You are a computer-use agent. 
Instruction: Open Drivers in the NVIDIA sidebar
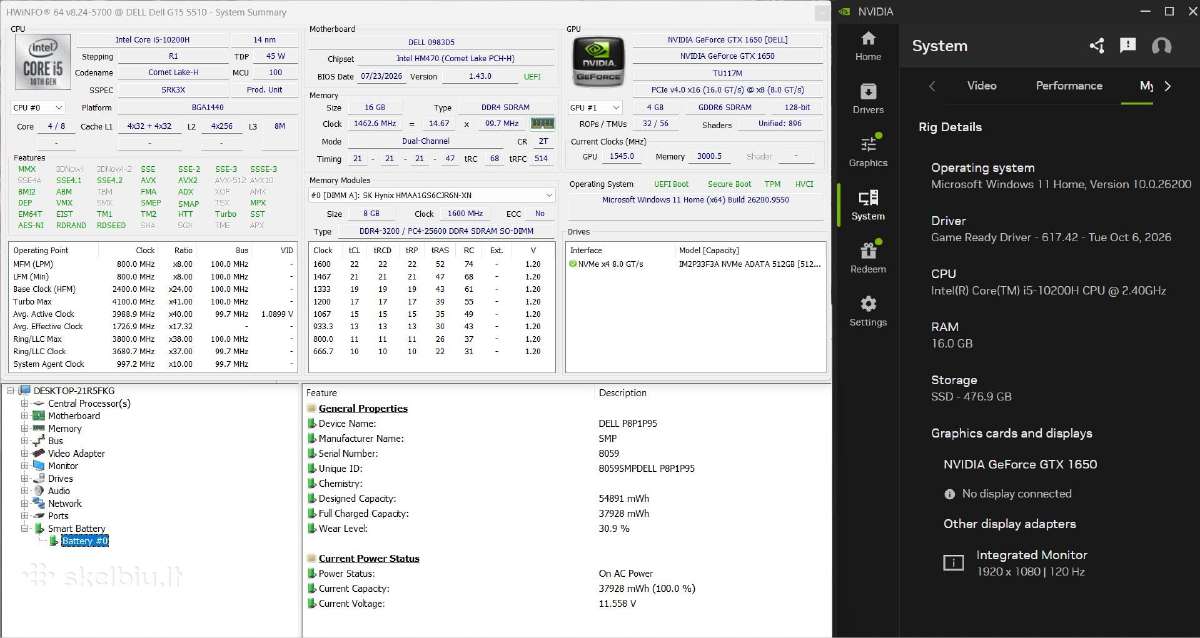[x=867, y=98]
